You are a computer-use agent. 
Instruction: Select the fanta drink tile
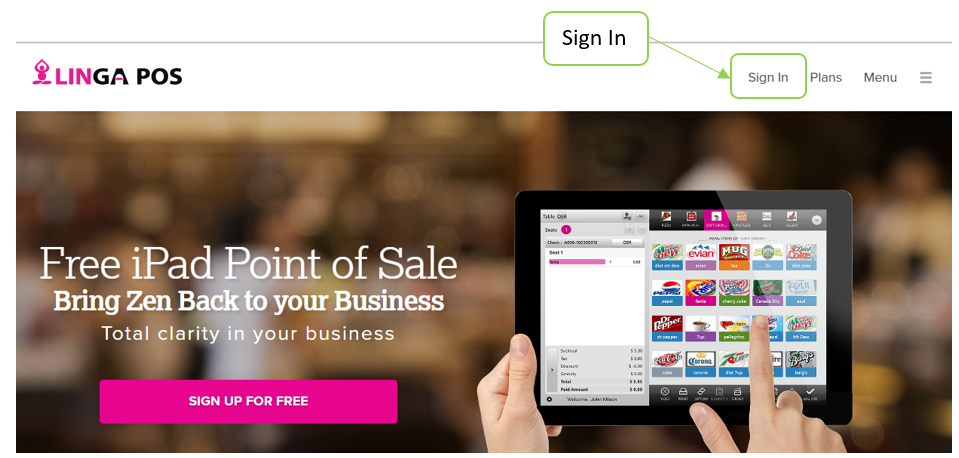click(x=701, y=292)
